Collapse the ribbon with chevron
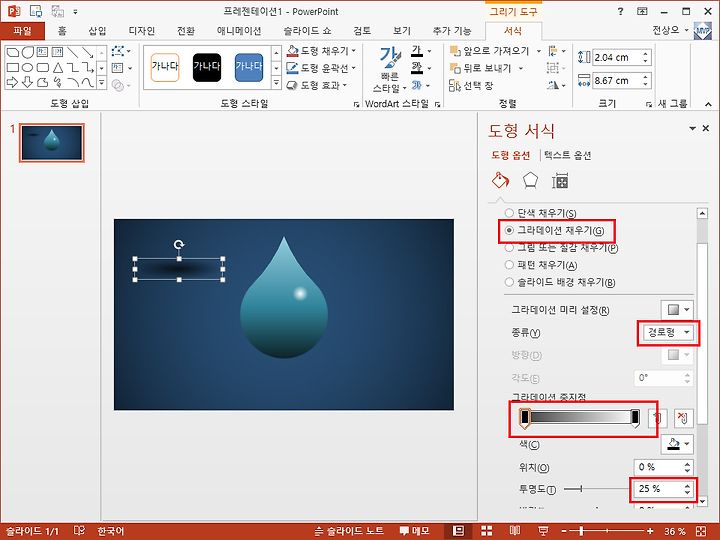Image resolution: width=720 pixels, height=540 pixels. [708, 105]
